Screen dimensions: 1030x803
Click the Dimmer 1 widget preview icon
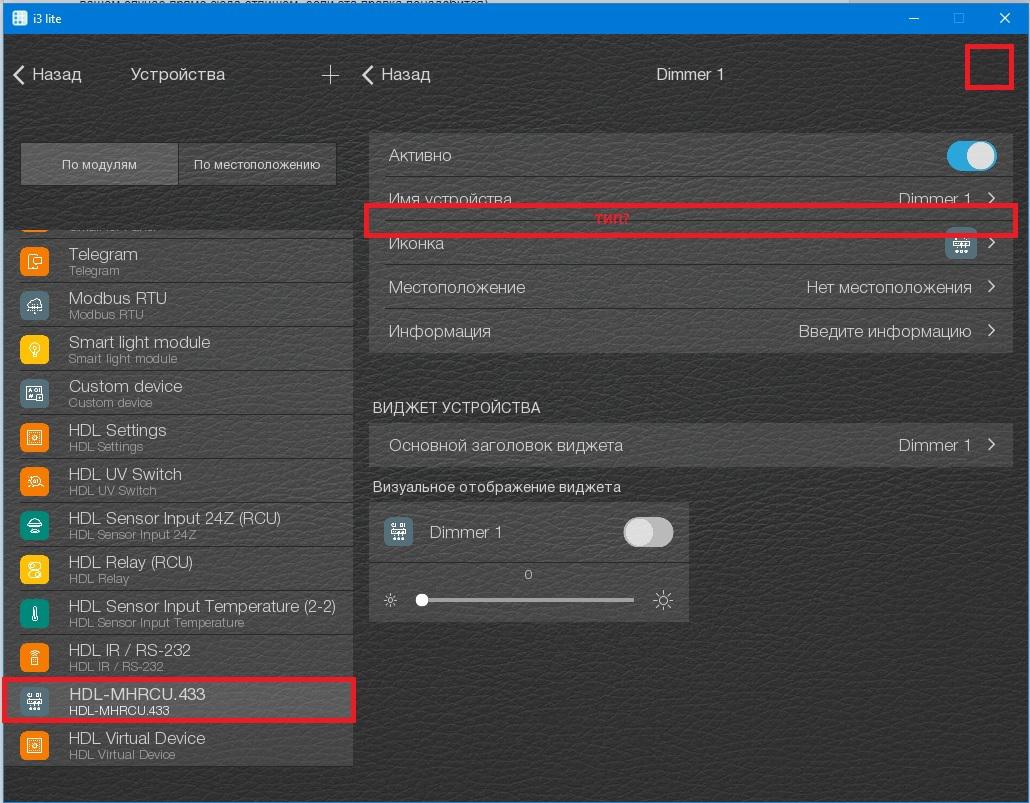click(398, 532)
